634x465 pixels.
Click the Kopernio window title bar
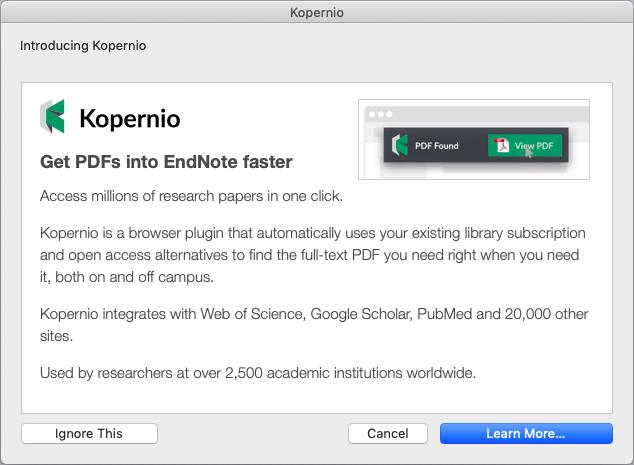coord(317,12)
